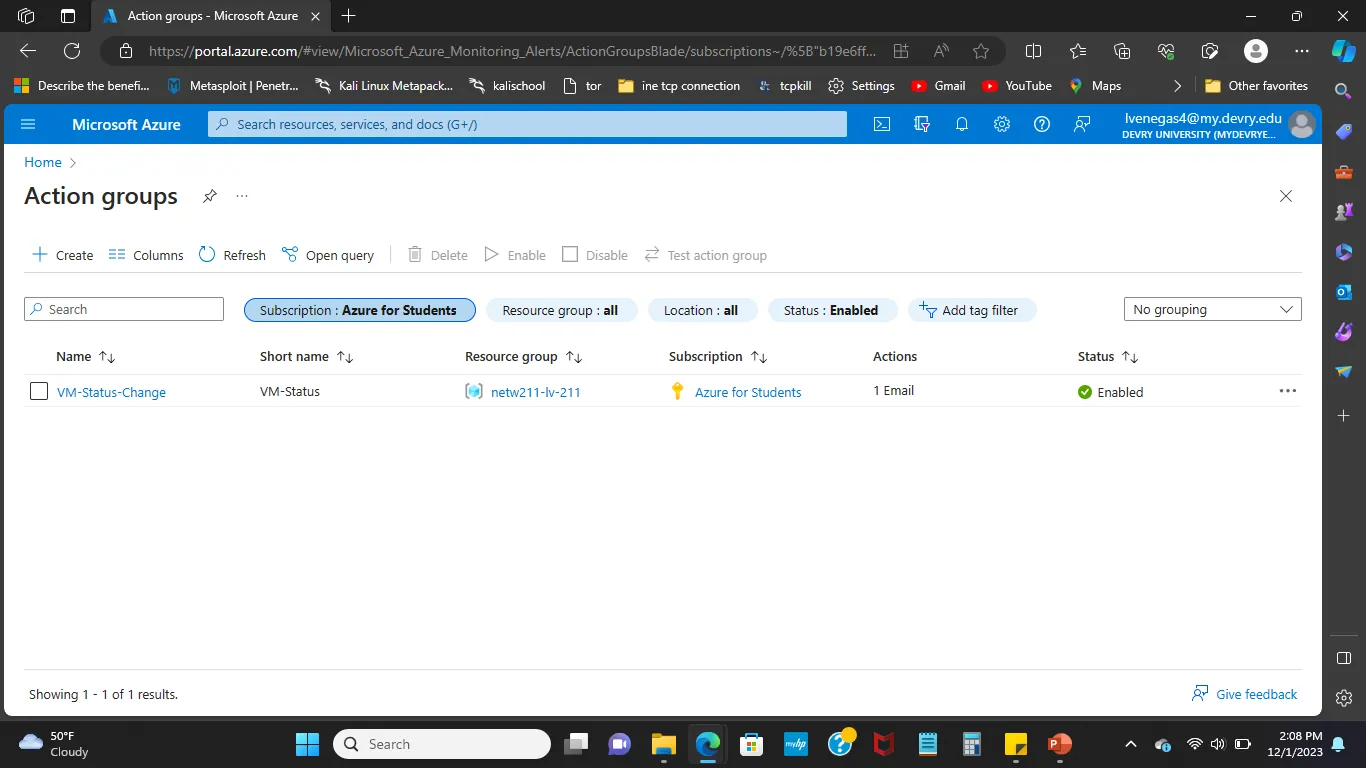Open the Gmail bookmark
1366x768 pixels.
click(938, 86)
